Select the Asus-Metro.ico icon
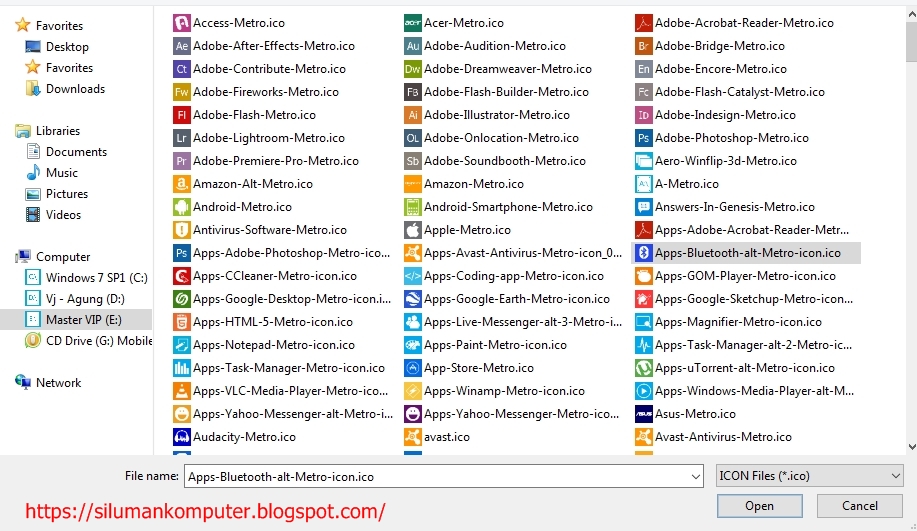 (643, 414)
